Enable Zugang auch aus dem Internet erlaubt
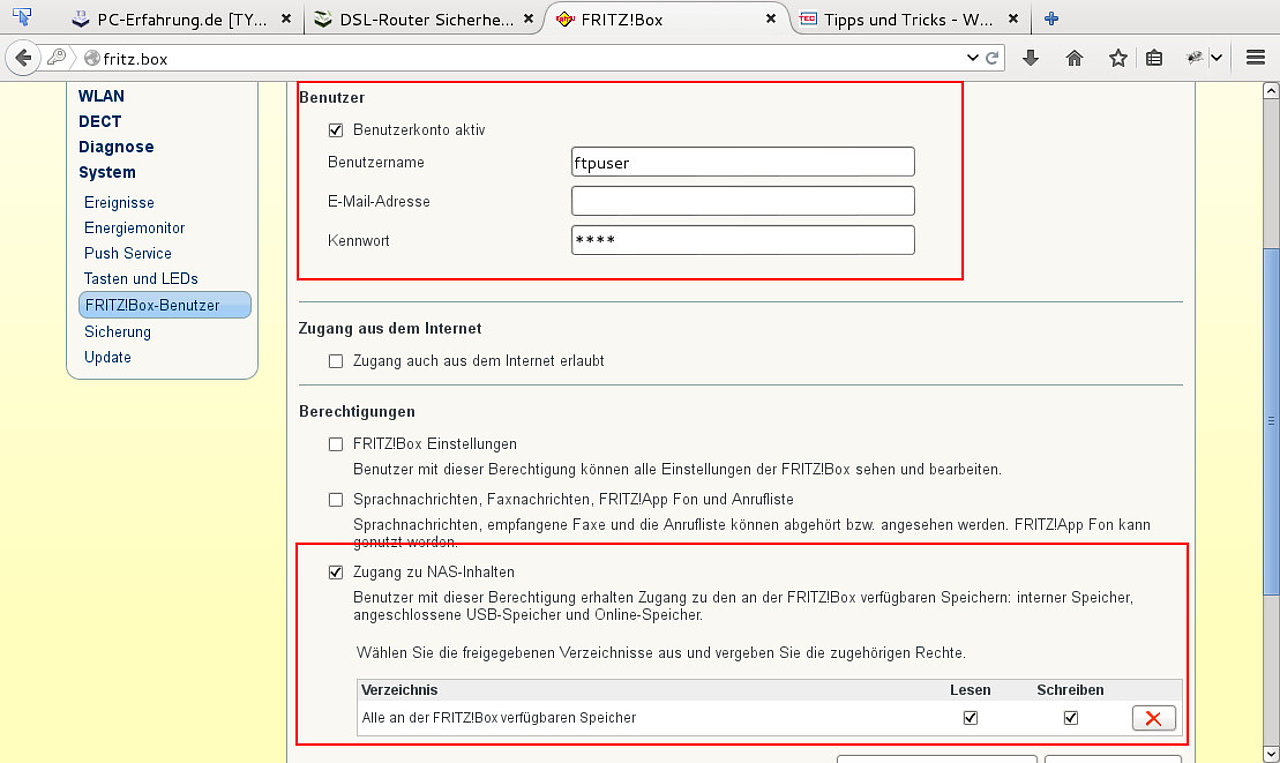Screen dimensions: 1280x763 pyautogui.click(x=336, y=361)
